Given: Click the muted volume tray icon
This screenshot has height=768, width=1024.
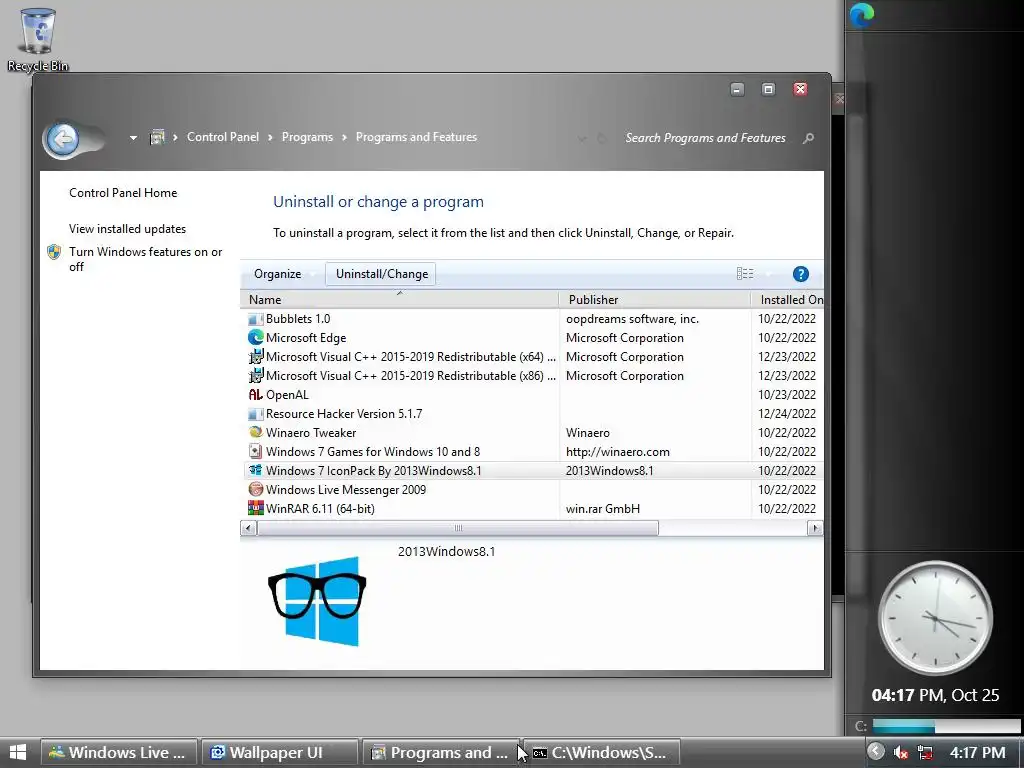Looking at the screenshot, I should 901,752.
